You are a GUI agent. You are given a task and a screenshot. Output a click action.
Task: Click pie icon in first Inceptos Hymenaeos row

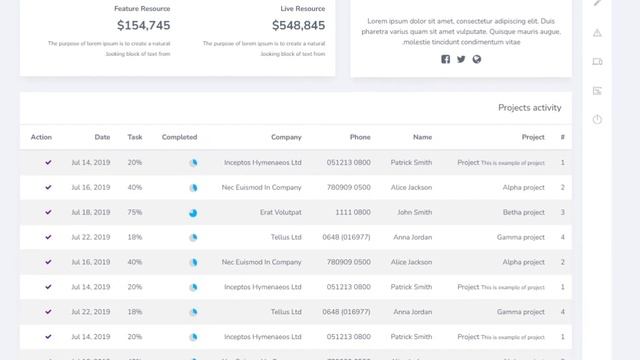(193, 163)
